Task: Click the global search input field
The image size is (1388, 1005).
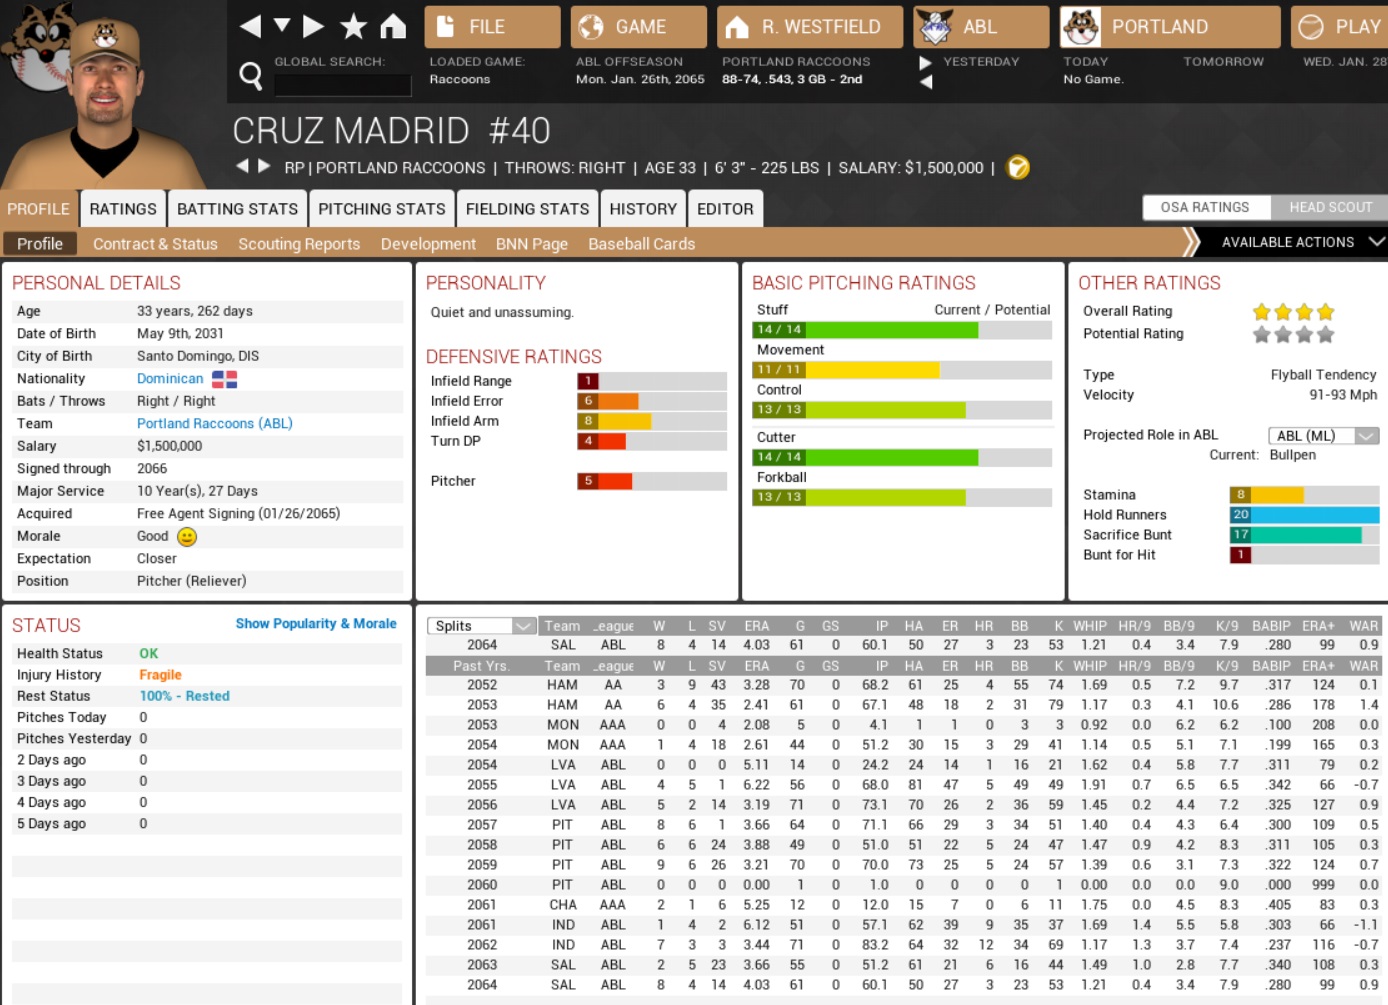Action: click(342, 85)
